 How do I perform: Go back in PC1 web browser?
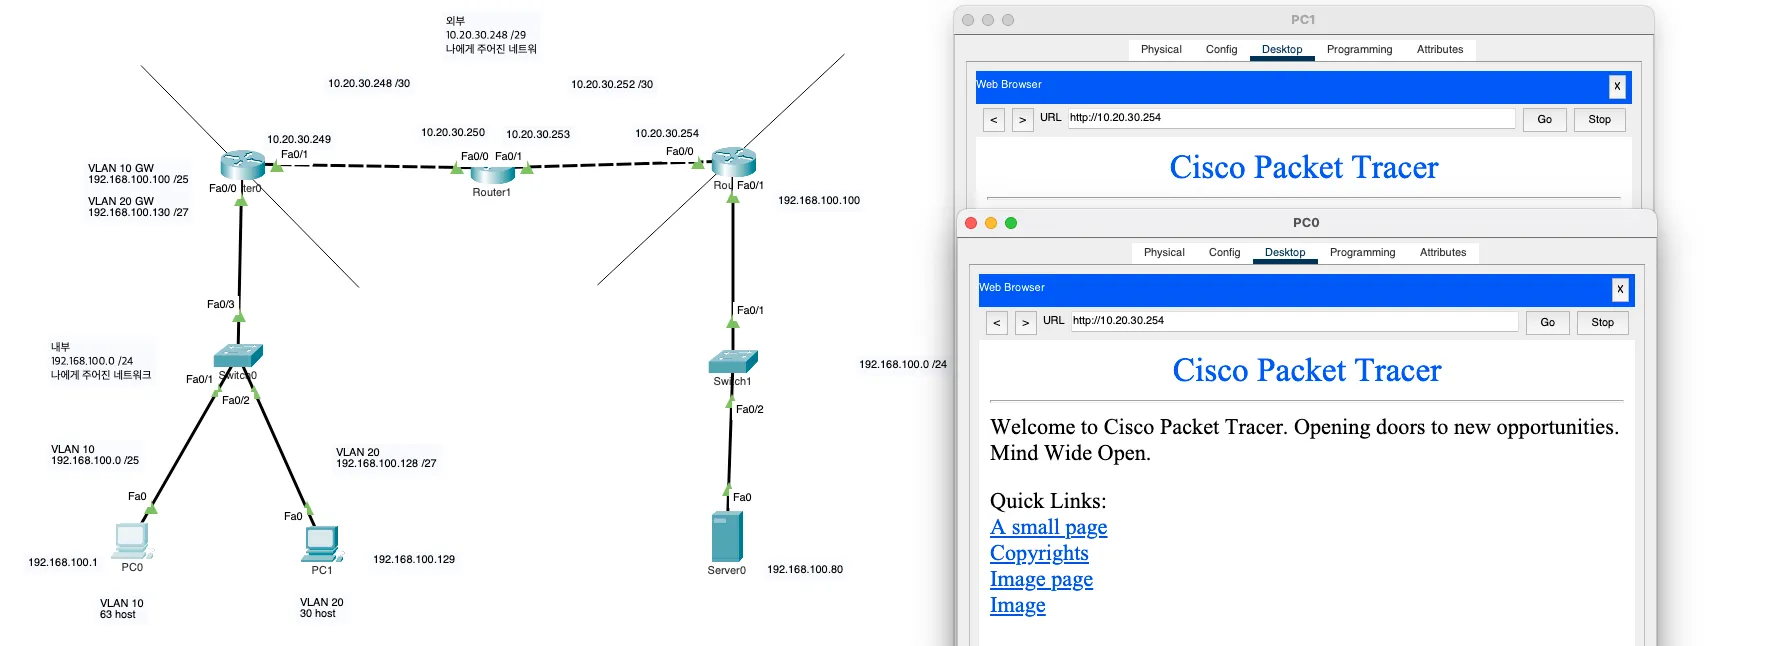[993, 120]
